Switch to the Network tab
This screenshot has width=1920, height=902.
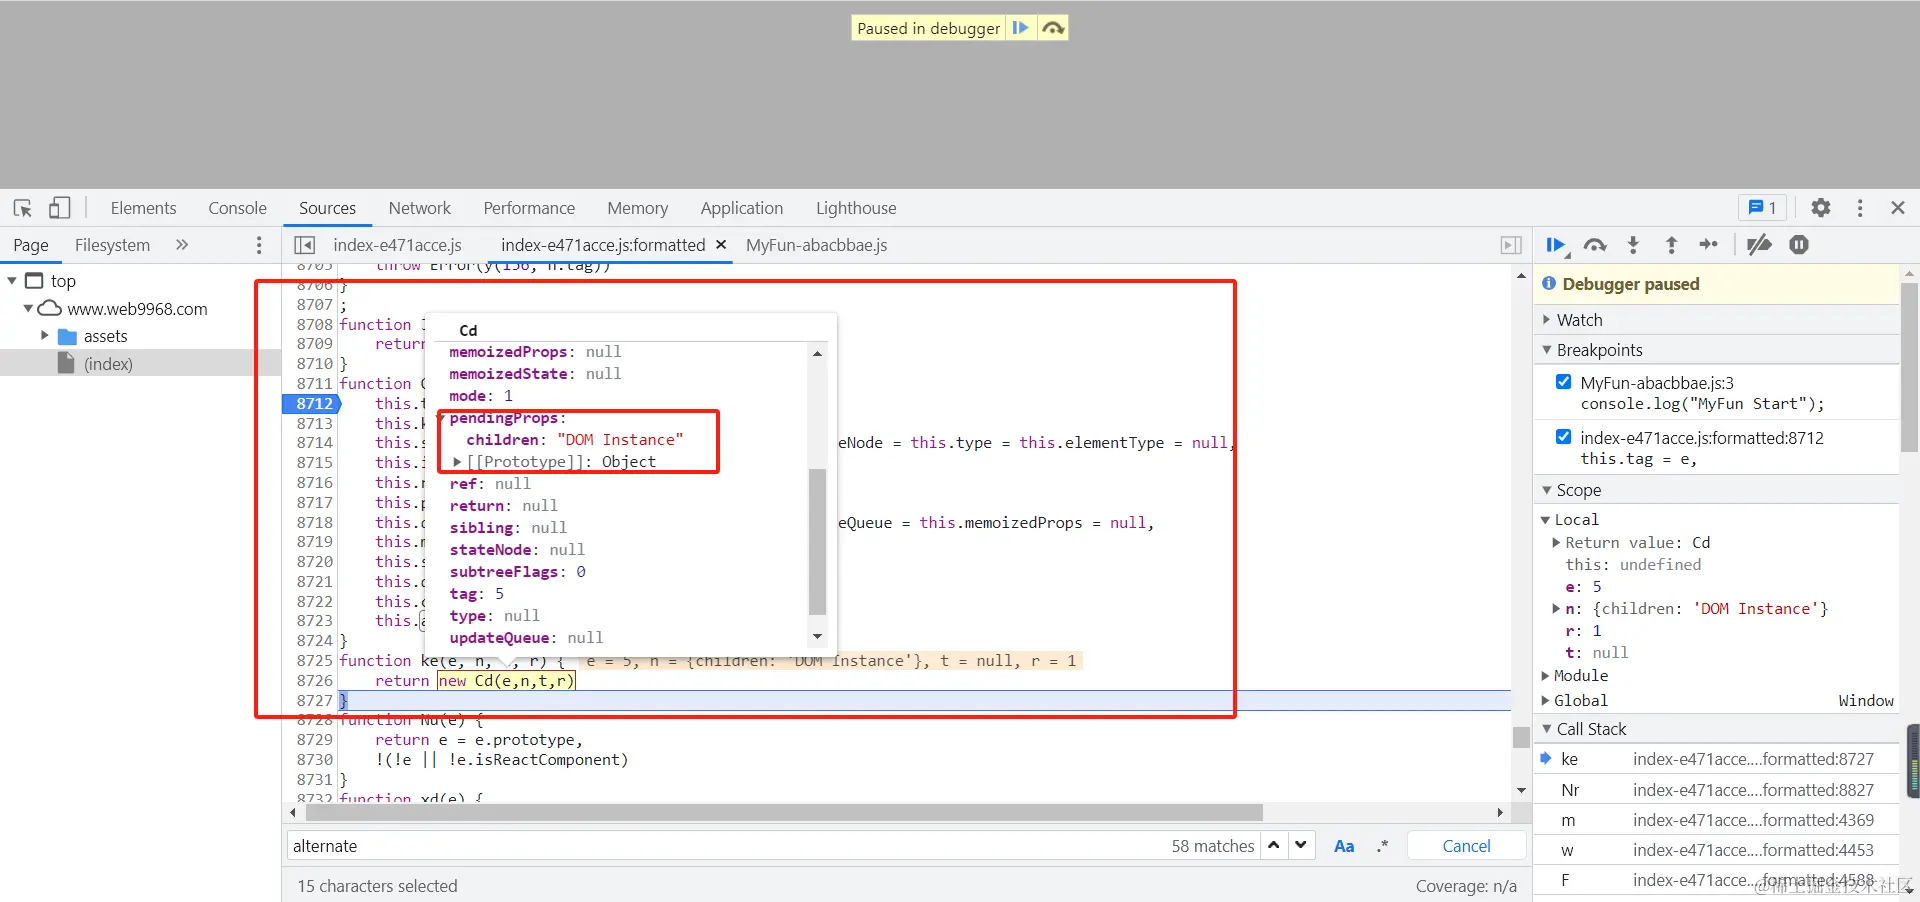(419, 208)
